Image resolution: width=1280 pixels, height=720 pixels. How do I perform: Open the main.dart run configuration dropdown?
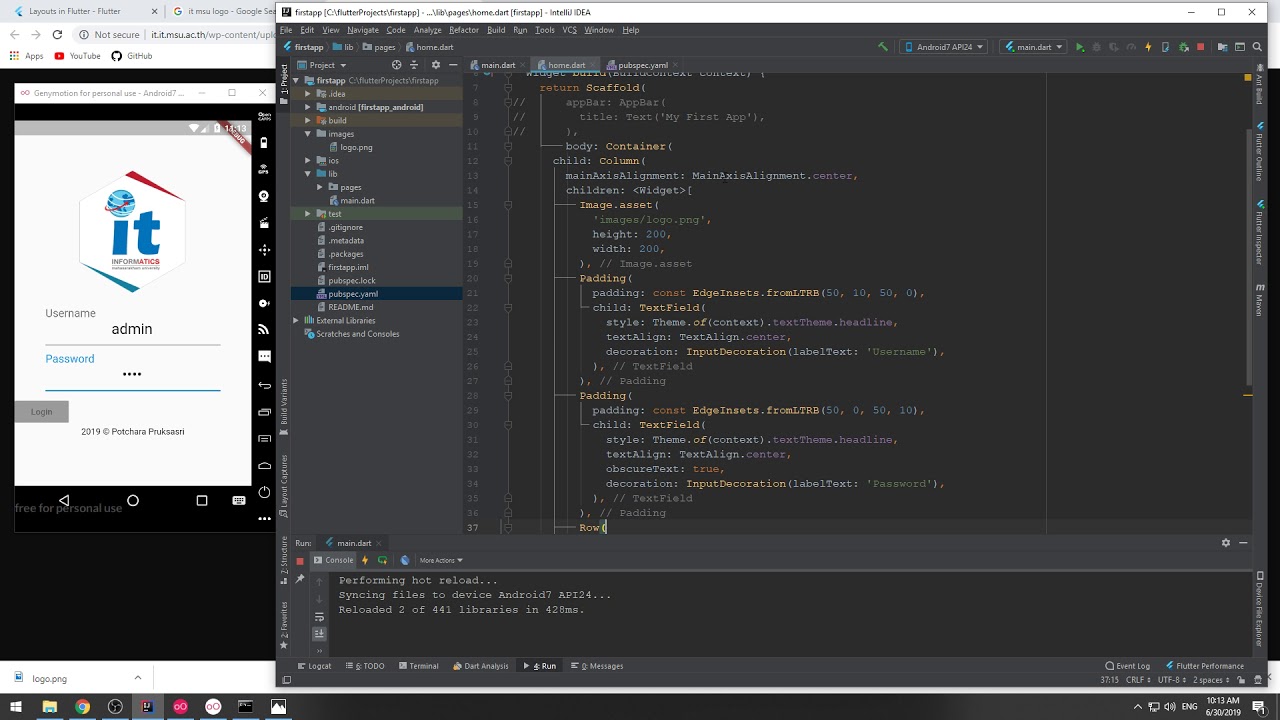pyautogui.click(x=1033, y=47)
